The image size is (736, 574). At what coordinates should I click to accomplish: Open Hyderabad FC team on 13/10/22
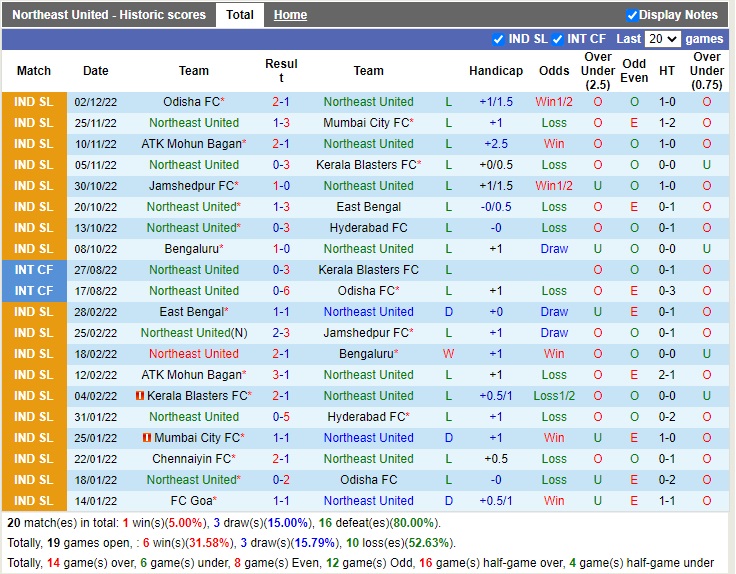[x=368, y=228]
